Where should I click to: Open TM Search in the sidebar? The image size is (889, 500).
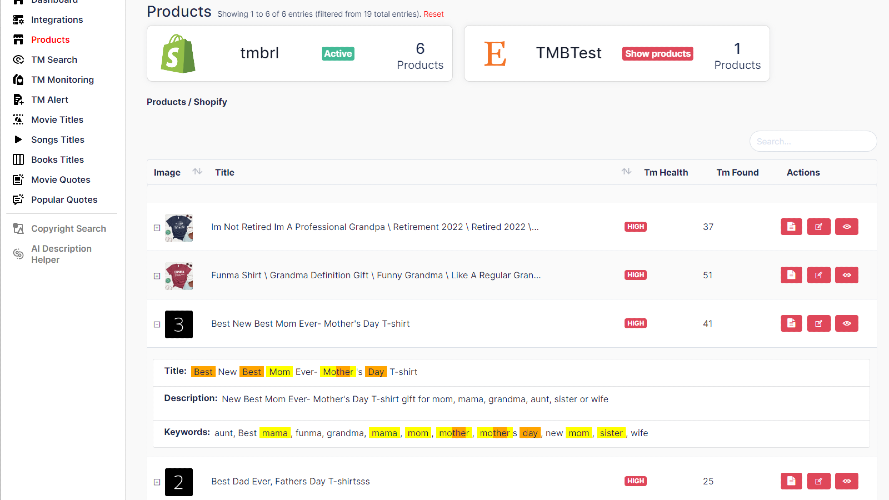pos(54,60)
